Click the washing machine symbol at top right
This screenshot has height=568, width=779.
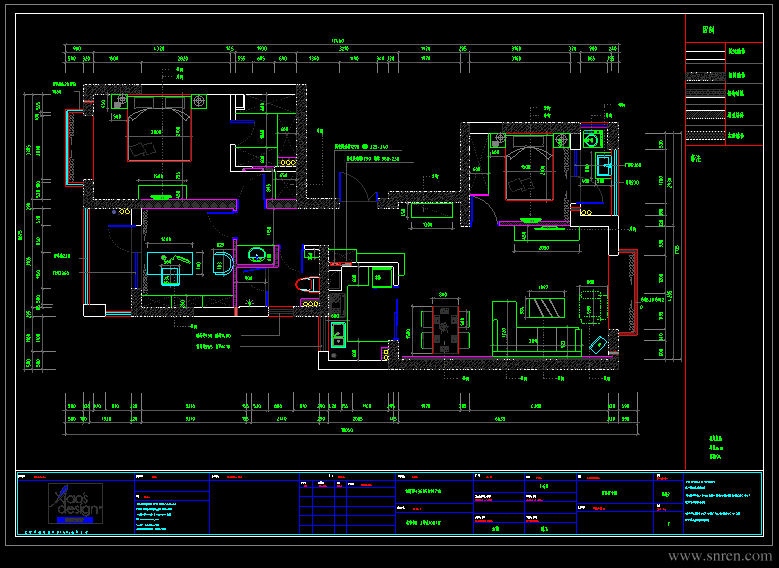click(x=592, y=140)
